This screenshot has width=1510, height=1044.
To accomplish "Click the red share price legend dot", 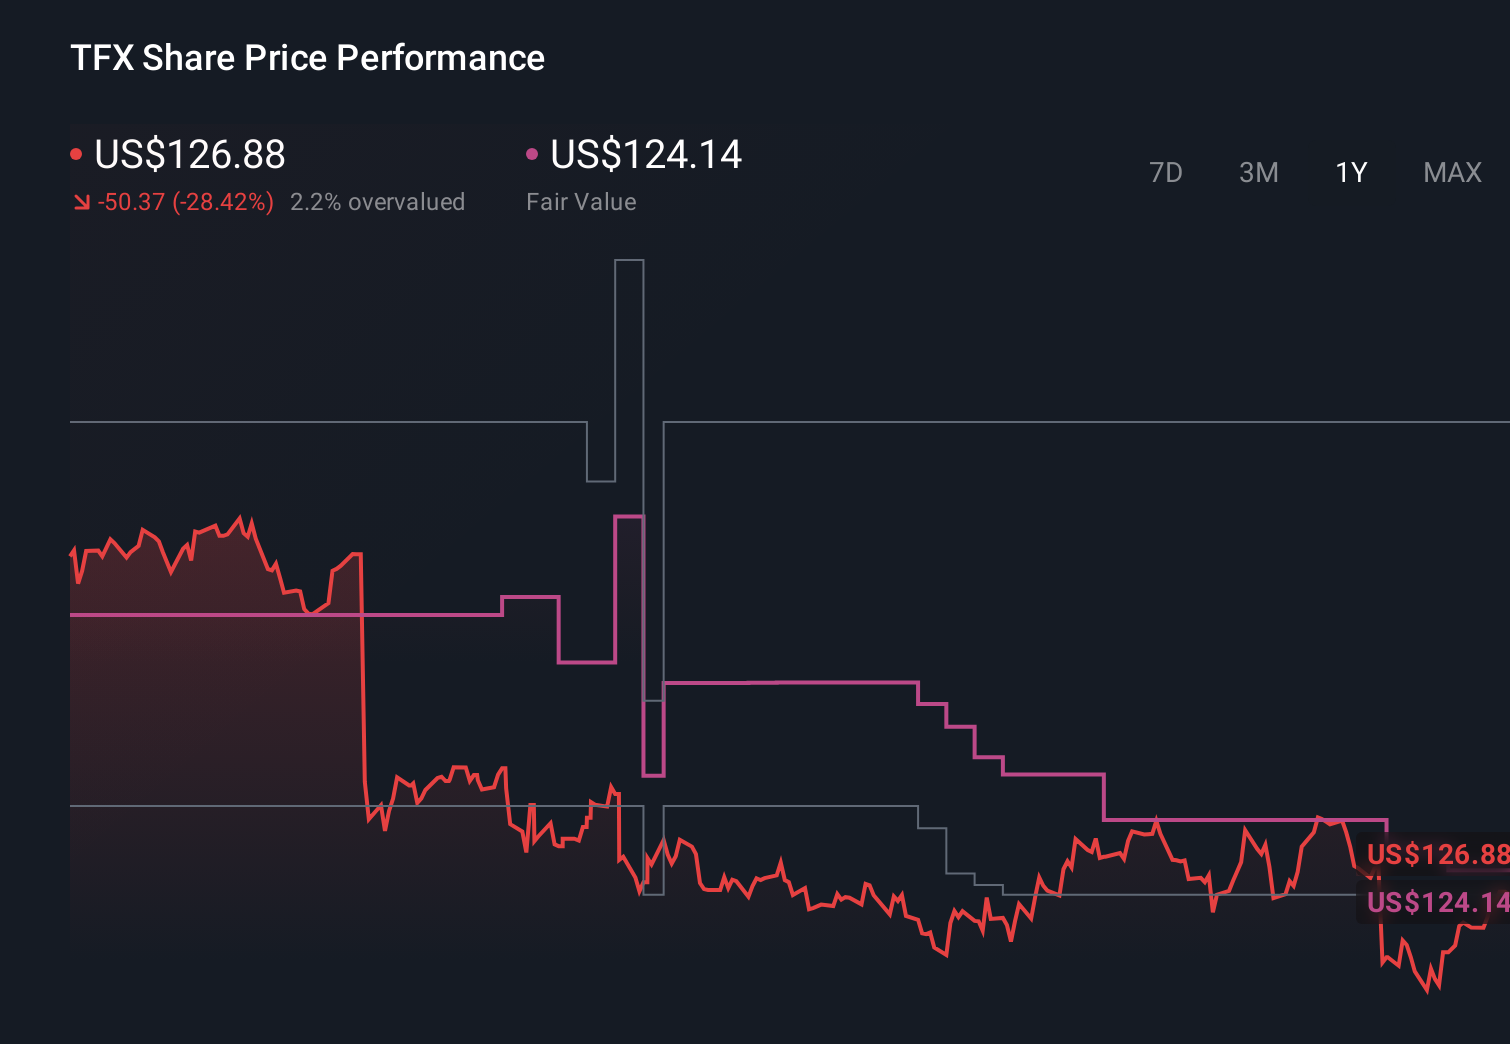I will click(x=76, y=155).
